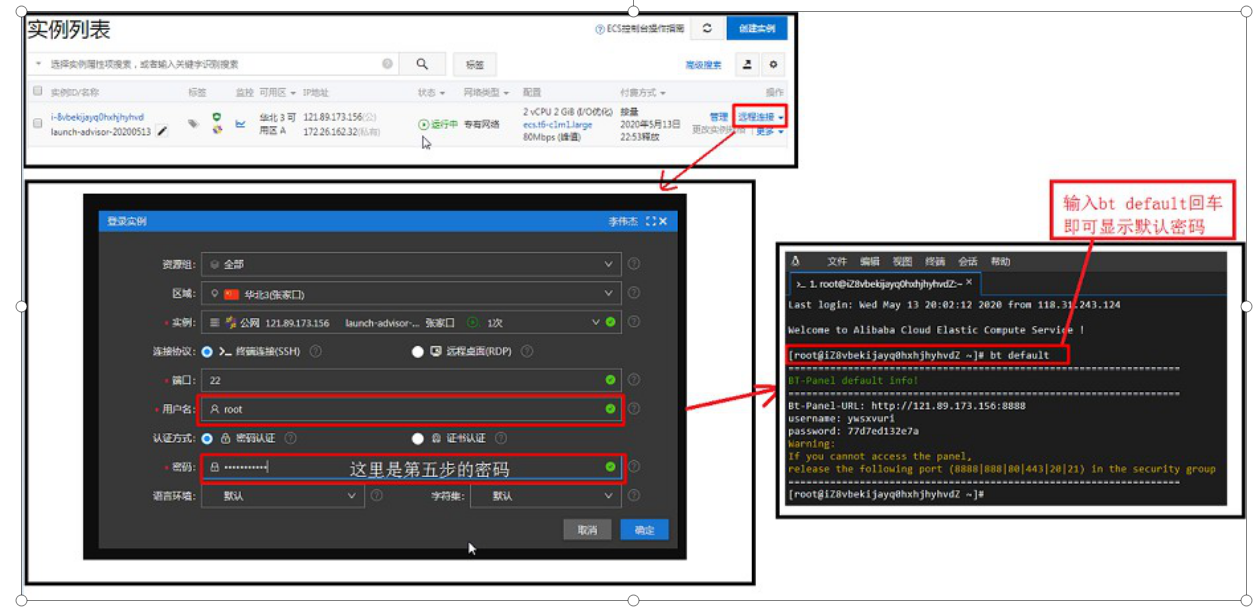The width and height of the screenshot is (1256, 612).
Task: Click the pencil icon to rename launch-advisor-20200513
Action: tap(163, 131)
